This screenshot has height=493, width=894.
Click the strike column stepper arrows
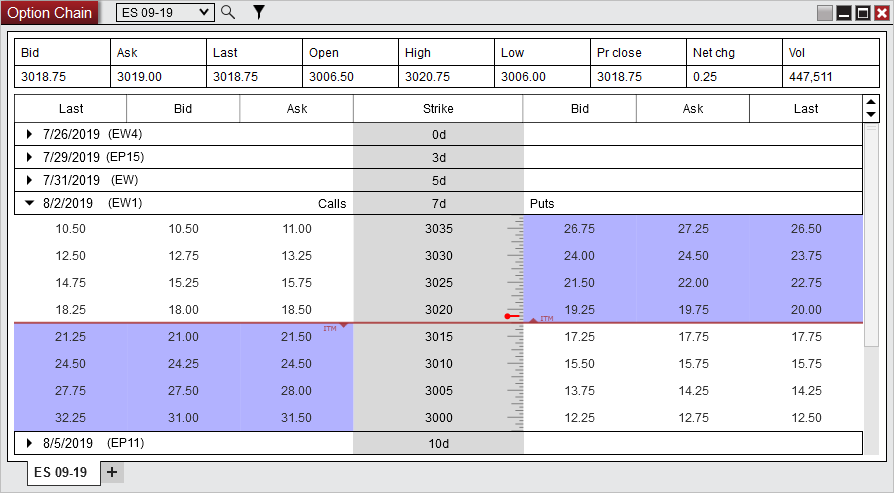click(x=870, y=108)
